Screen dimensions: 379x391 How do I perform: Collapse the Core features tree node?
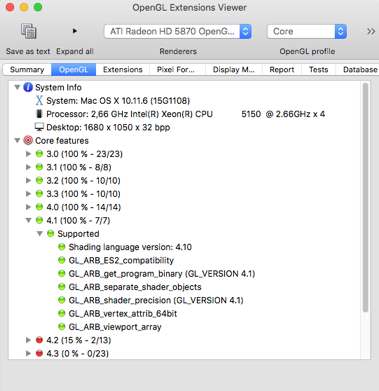point(17,141)
